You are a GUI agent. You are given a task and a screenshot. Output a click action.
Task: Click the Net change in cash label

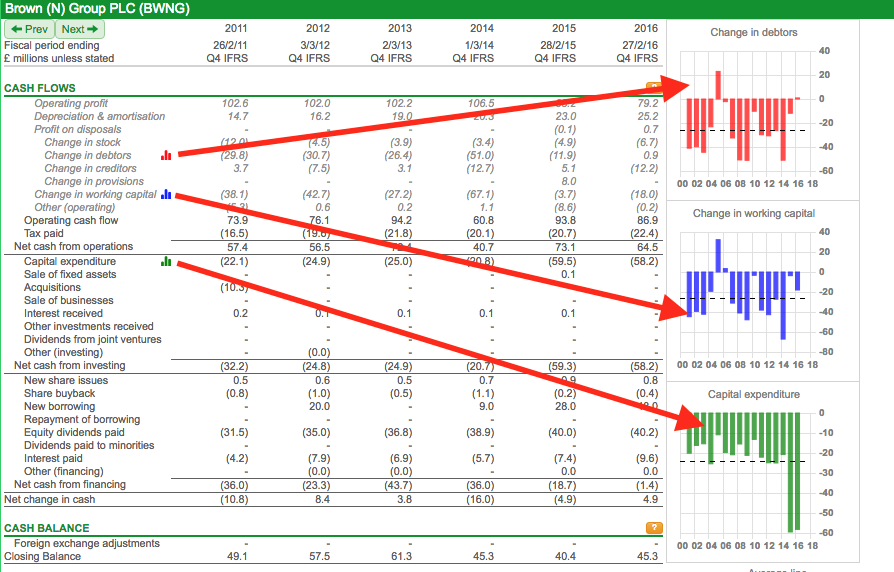(50, 500)
